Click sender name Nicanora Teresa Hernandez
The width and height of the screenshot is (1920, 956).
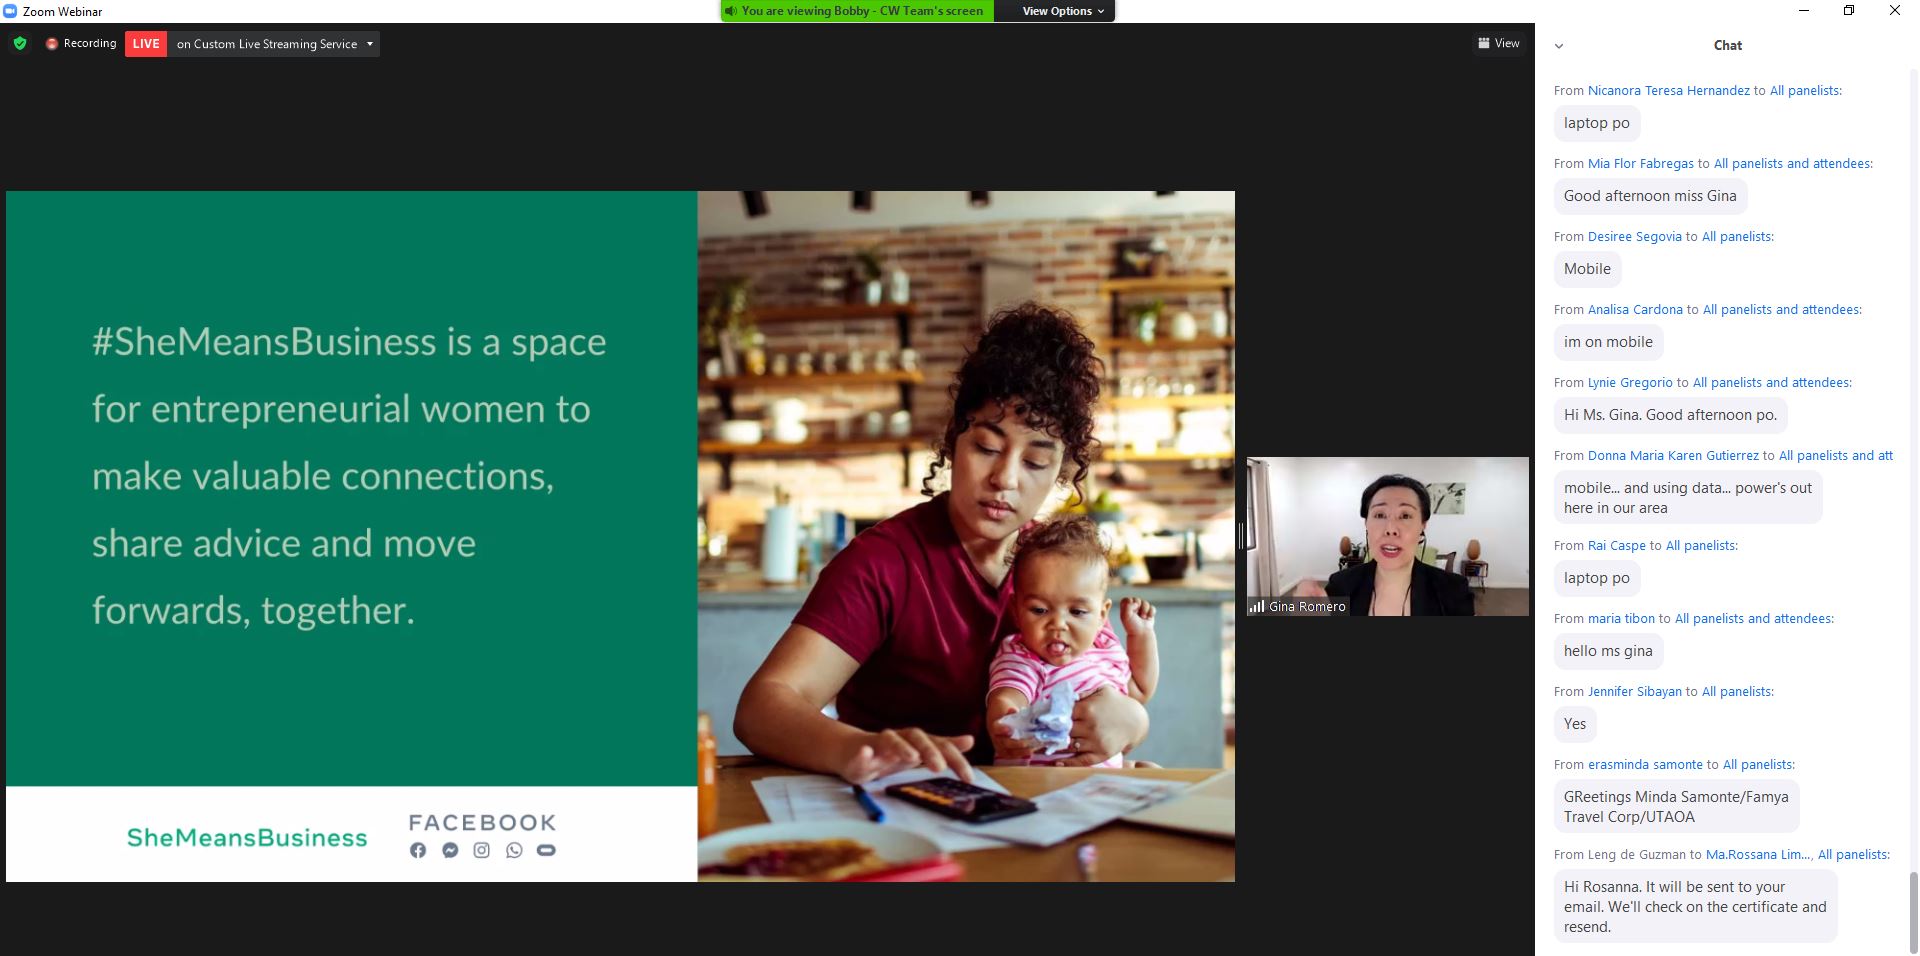[x=1668, y=90]
